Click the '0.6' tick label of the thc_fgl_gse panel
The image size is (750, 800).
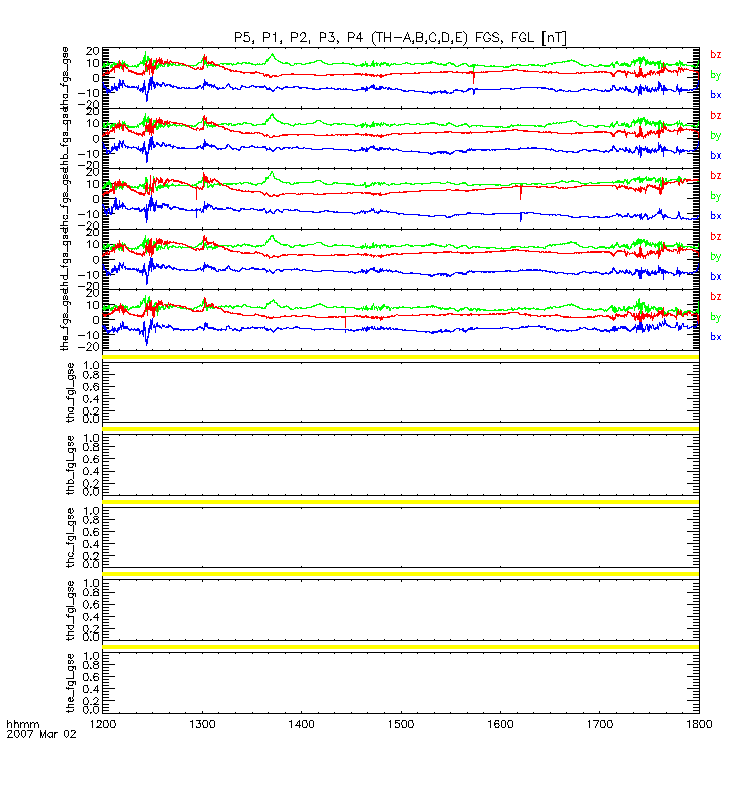(x=91, y=532)
